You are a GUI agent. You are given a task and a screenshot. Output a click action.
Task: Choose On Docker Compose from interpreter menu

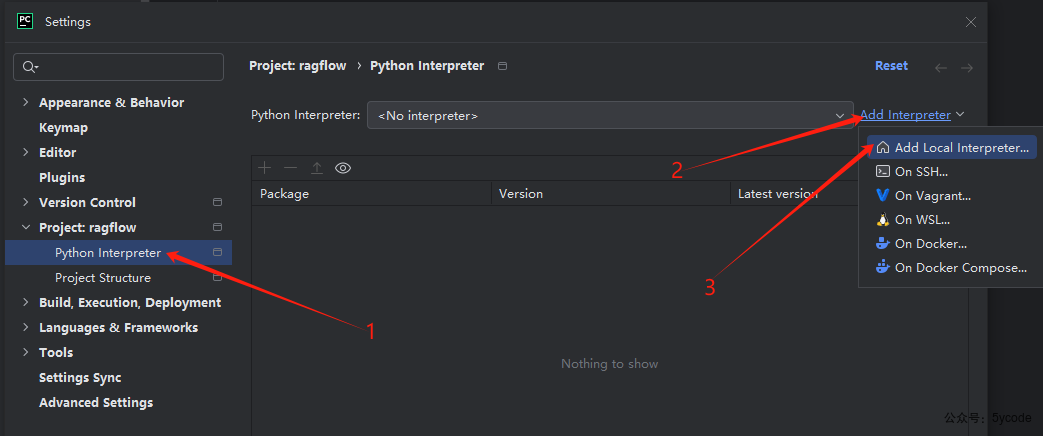click(951, 267)
